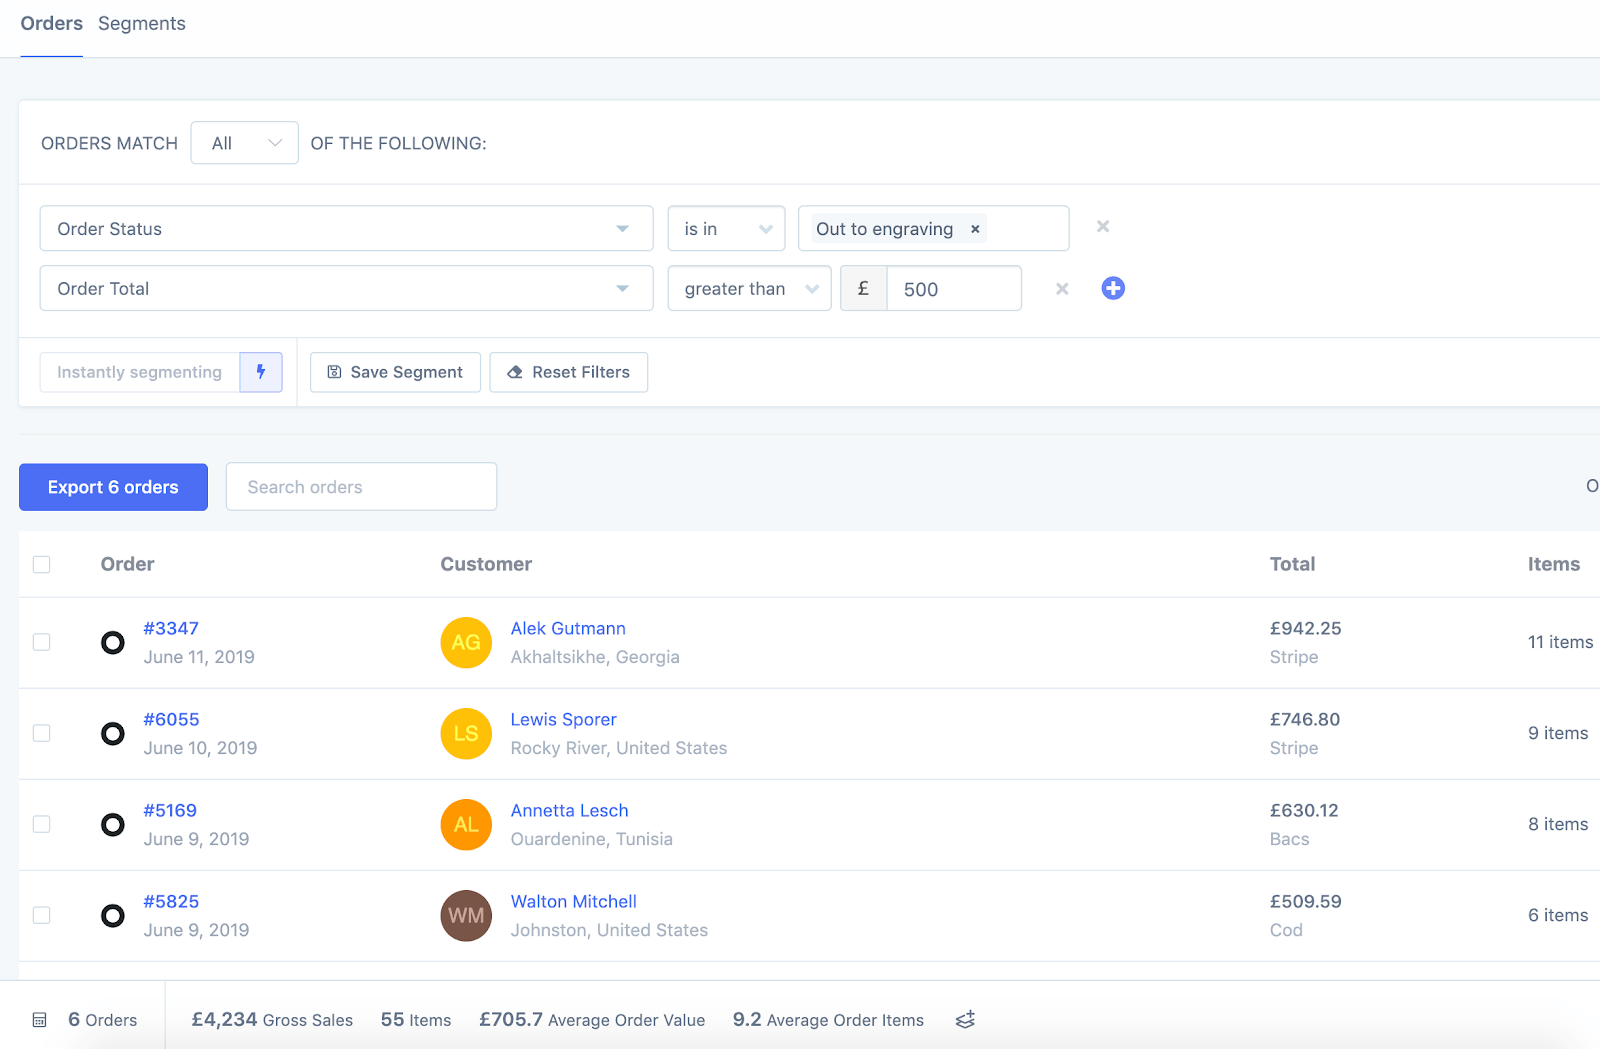
Task: Focus the Search orders input field
Action: (361, 487)
